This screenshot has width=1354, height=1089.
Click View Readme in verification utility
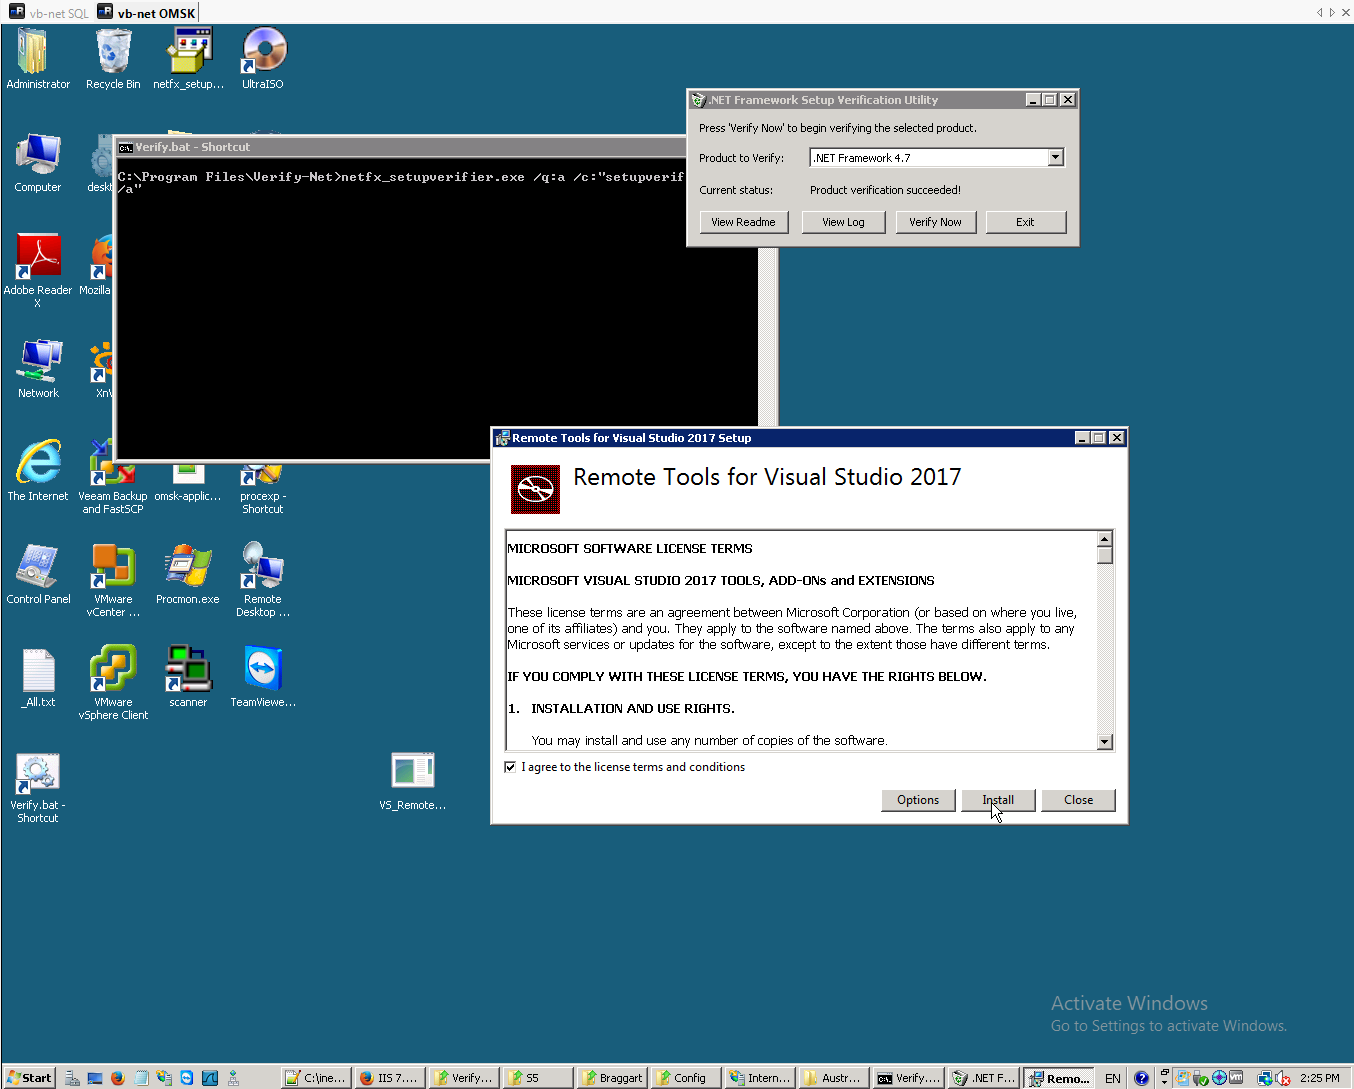click(743, 222)
